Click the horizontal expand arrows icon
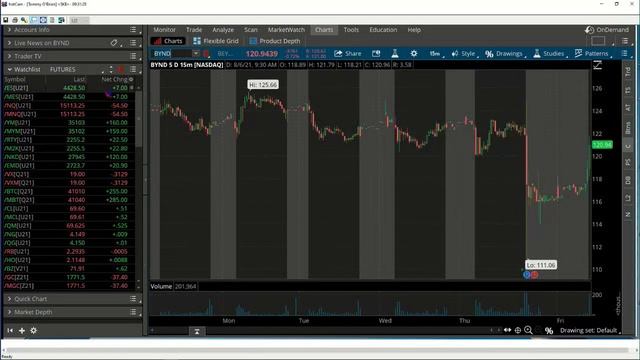 tap(507, 330)
